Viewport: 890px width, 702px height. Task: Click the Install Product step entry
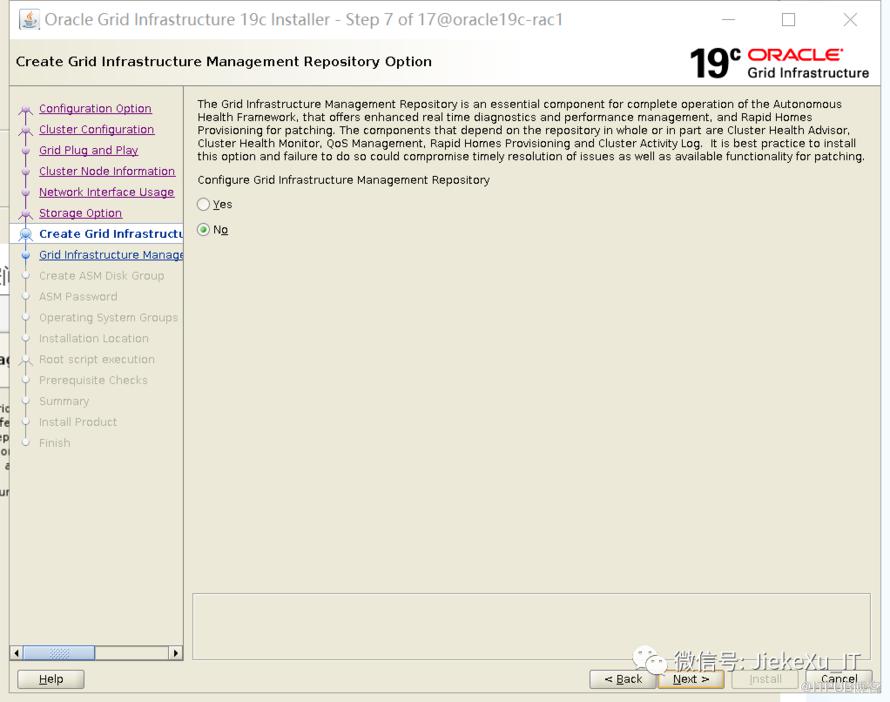[x=78, y=422]
